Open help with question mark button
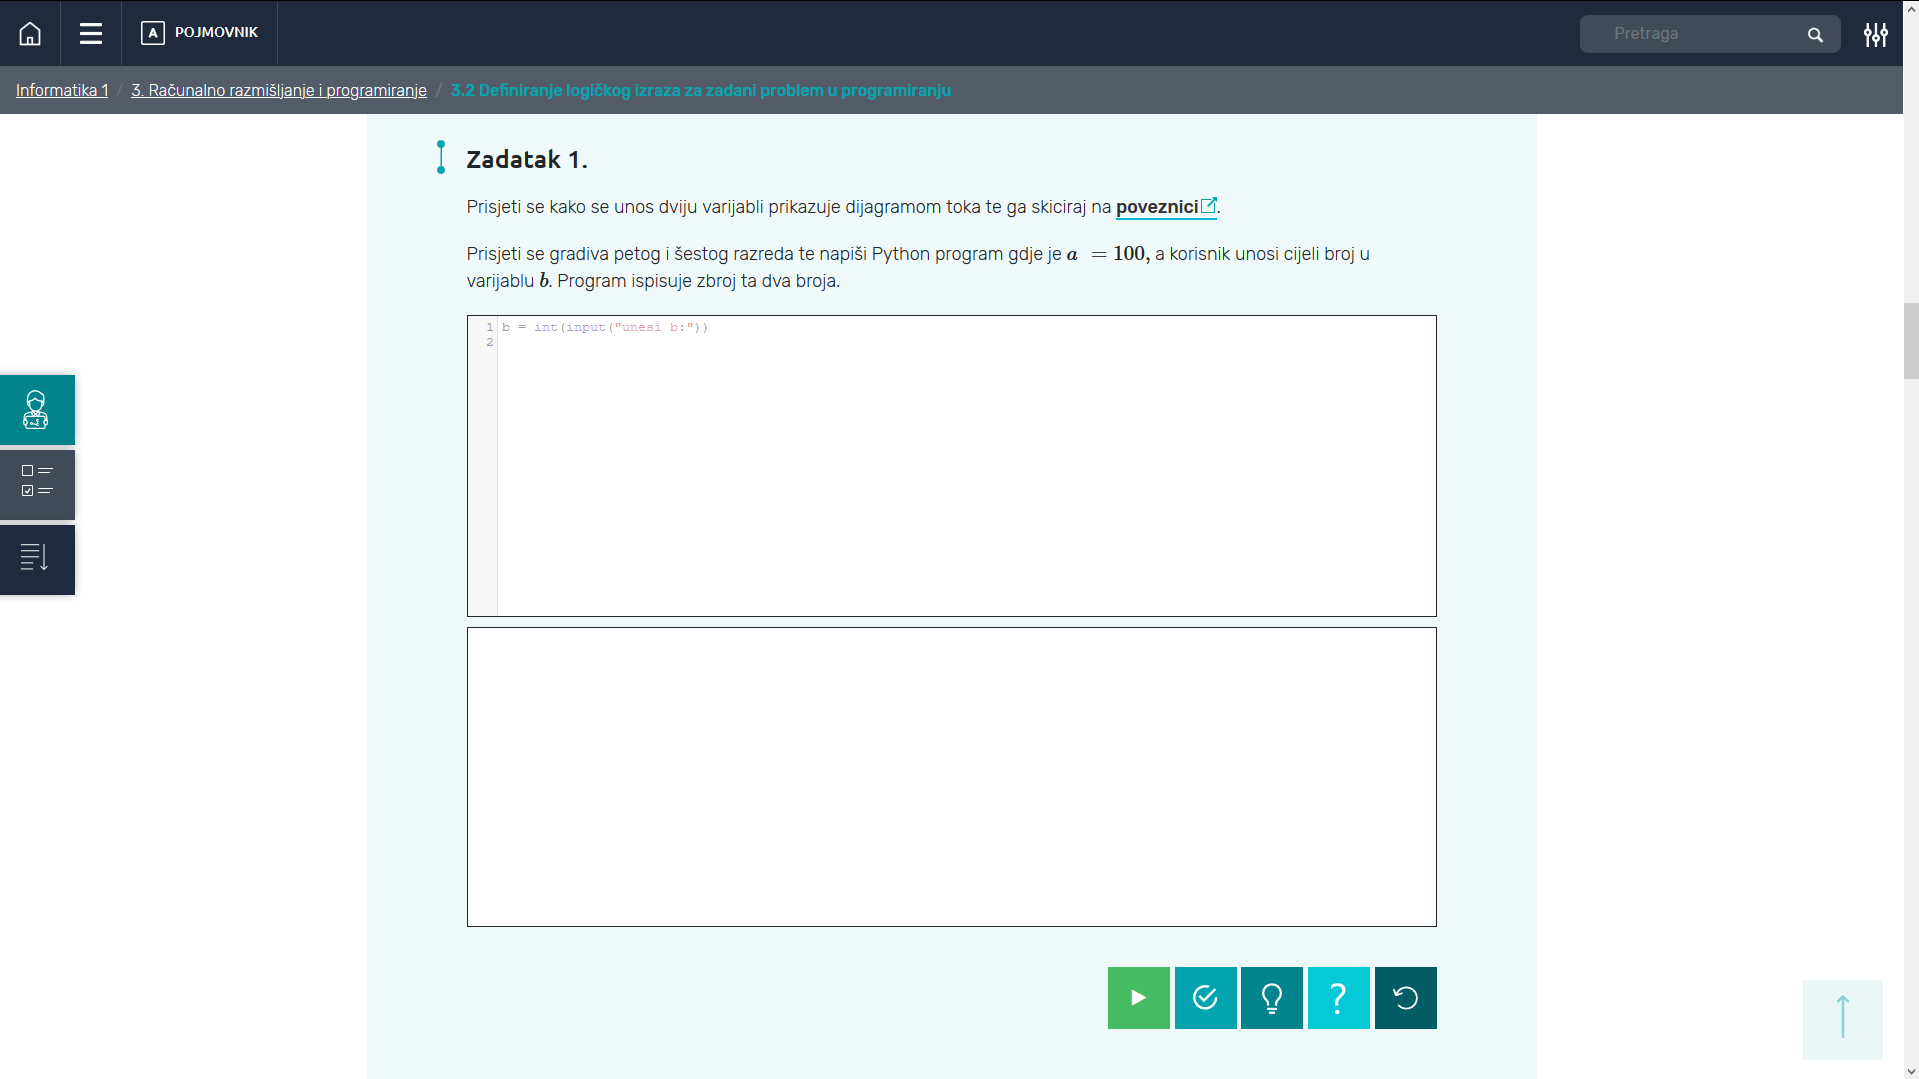Viewport: 1919px width, 1079px height. click(x=1338, y=997)
